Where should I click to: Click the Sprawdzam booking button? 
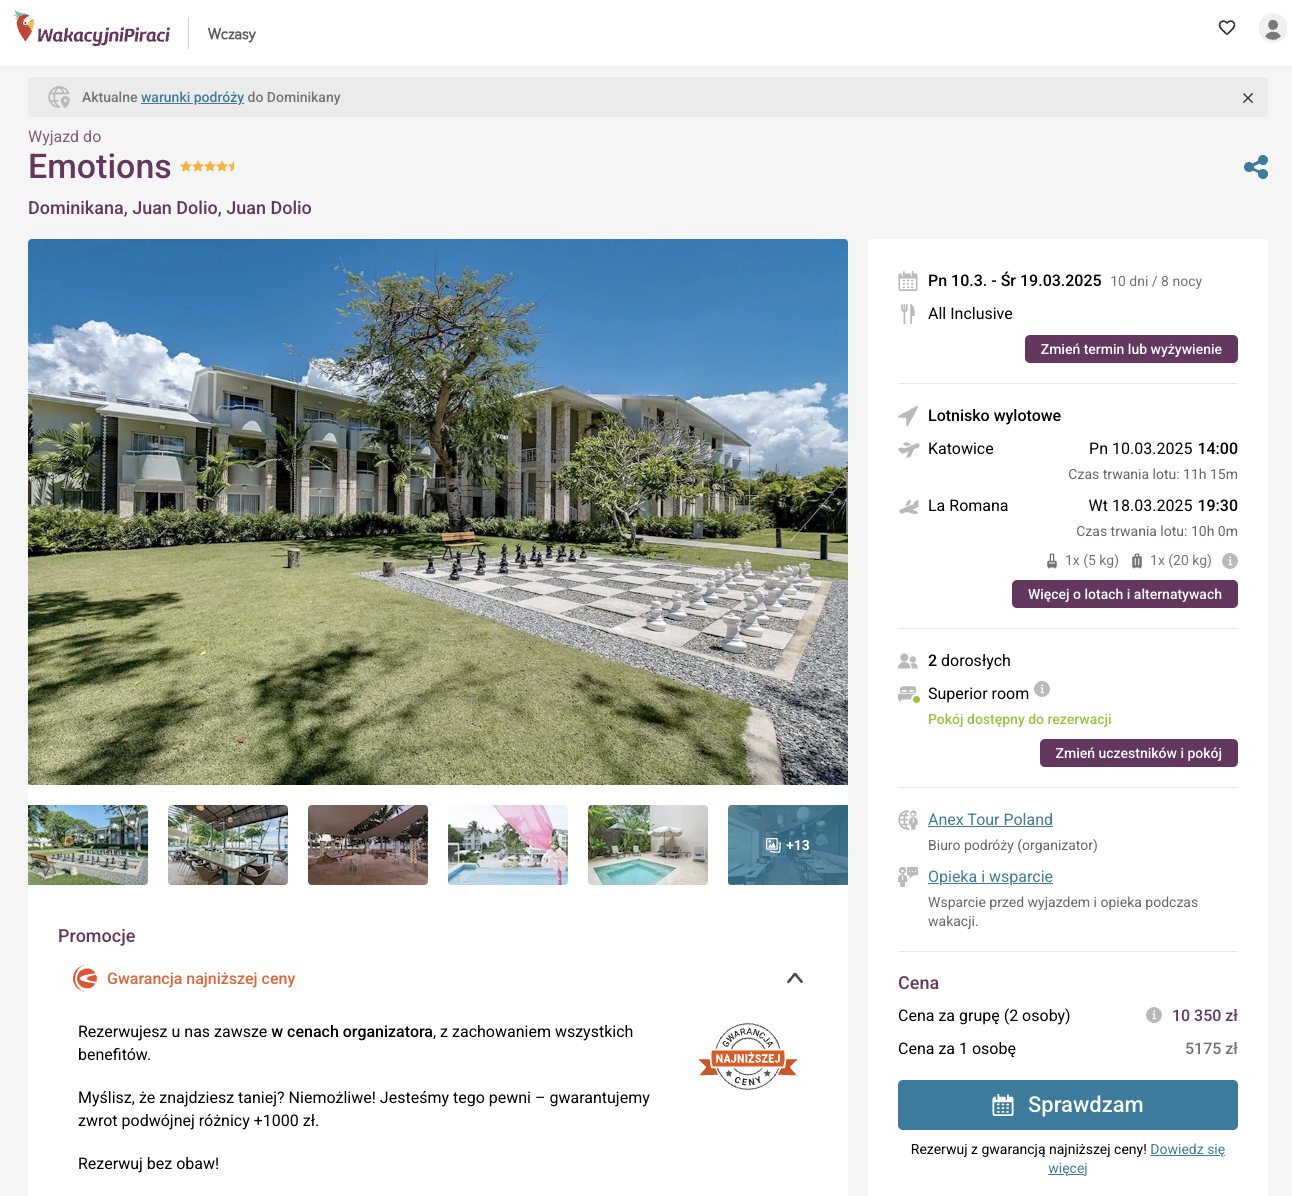[x=1068, y=1105]
